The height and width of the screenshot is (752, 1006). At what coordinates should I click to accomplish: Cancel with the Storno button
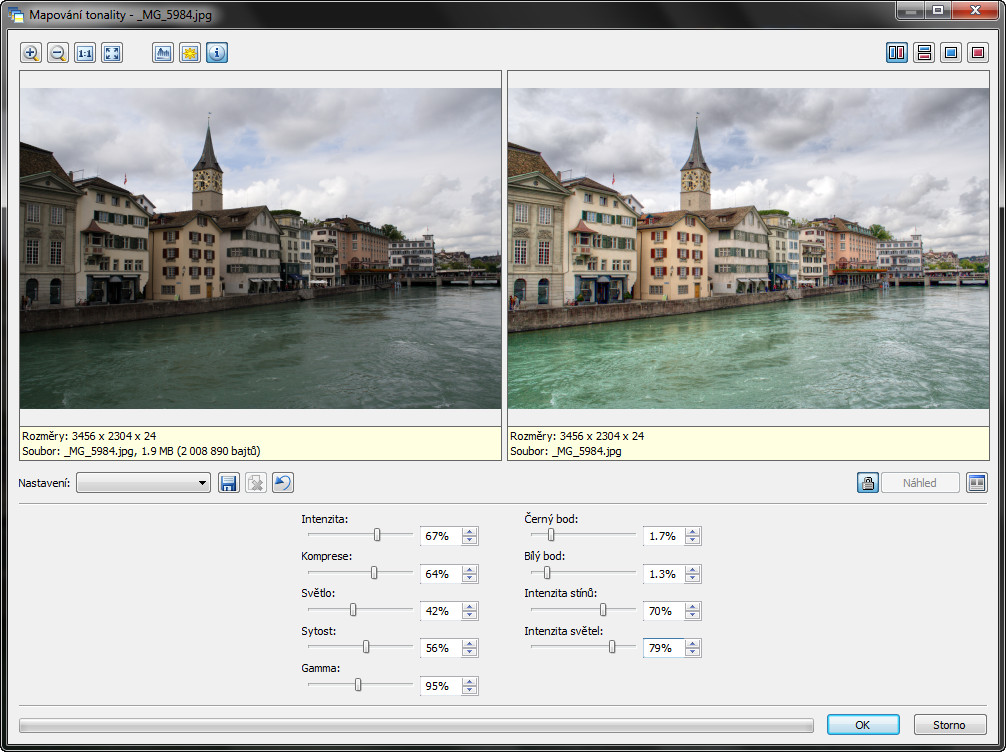pyautogui.click(x=950, y=724)
